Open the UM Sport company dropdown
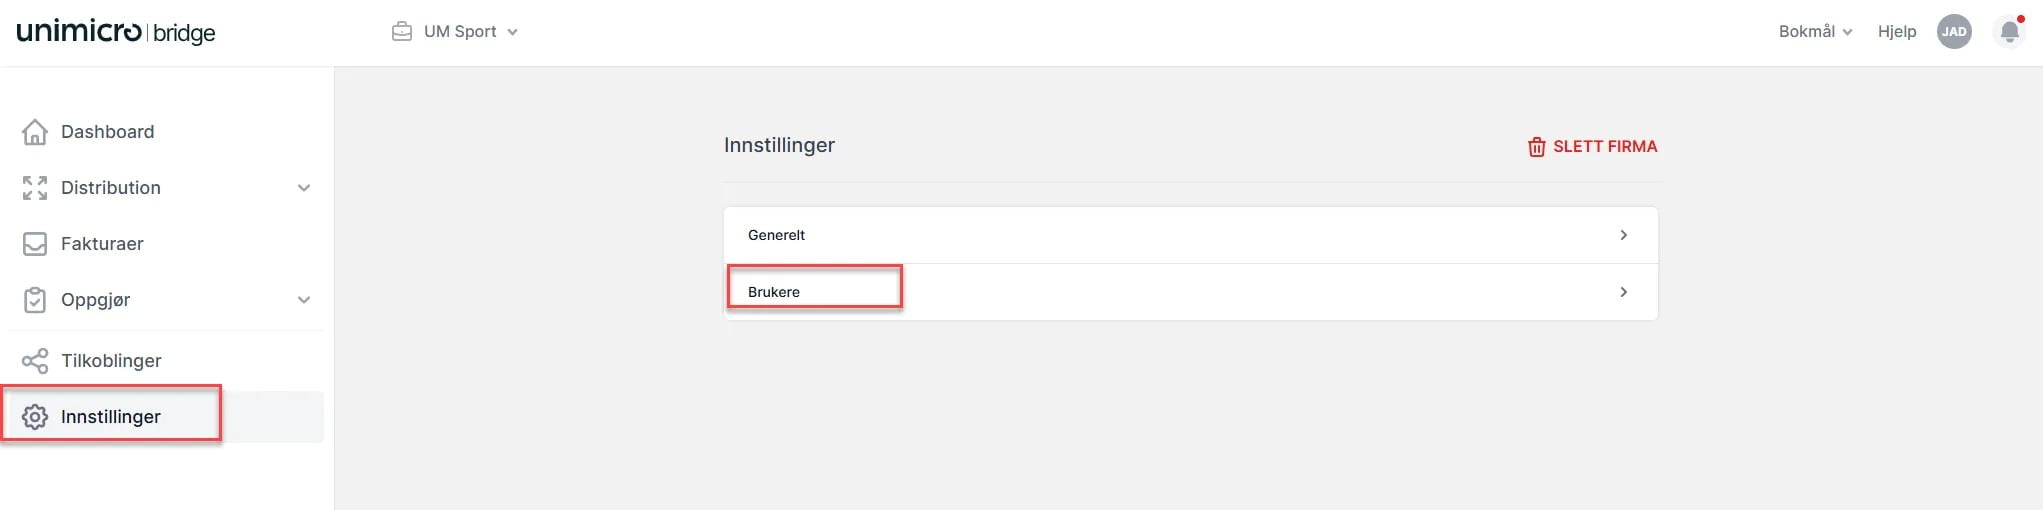This screenshot has width=2043, height=510. click(455, 32)
